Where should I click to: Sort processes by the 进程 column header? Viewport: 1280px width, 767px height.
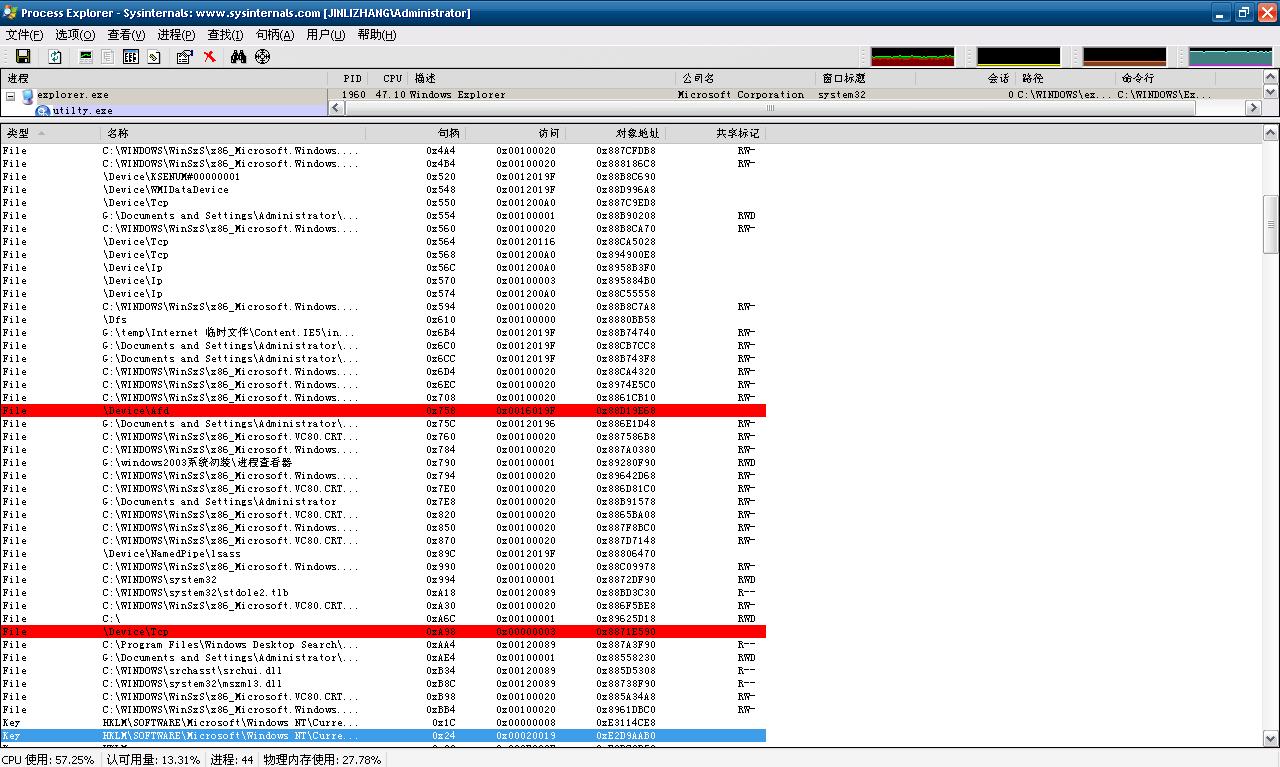pyautogui.click(x=164, y=78)
